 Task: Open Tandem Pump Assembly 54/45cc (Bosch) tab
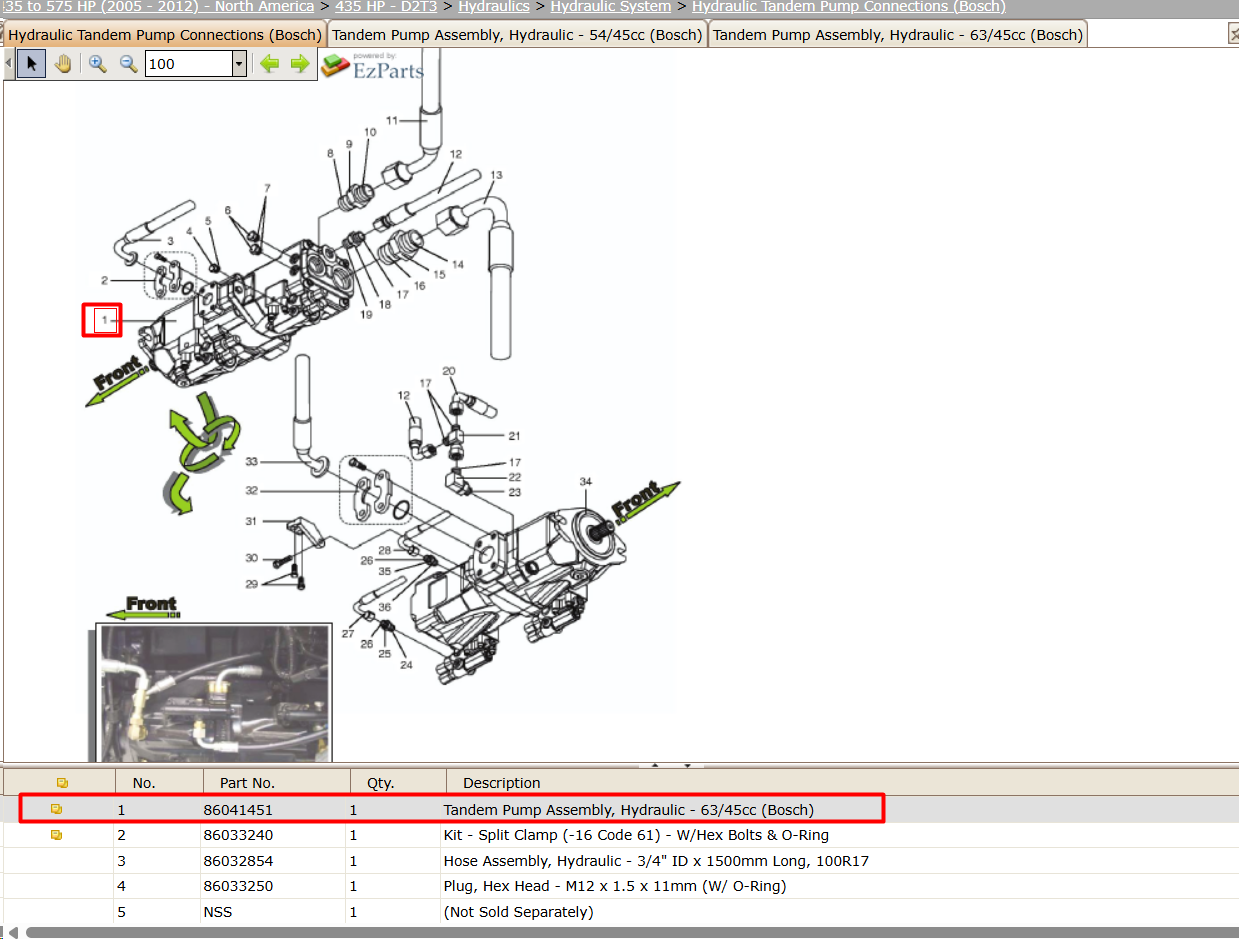(x=517, y=35)
